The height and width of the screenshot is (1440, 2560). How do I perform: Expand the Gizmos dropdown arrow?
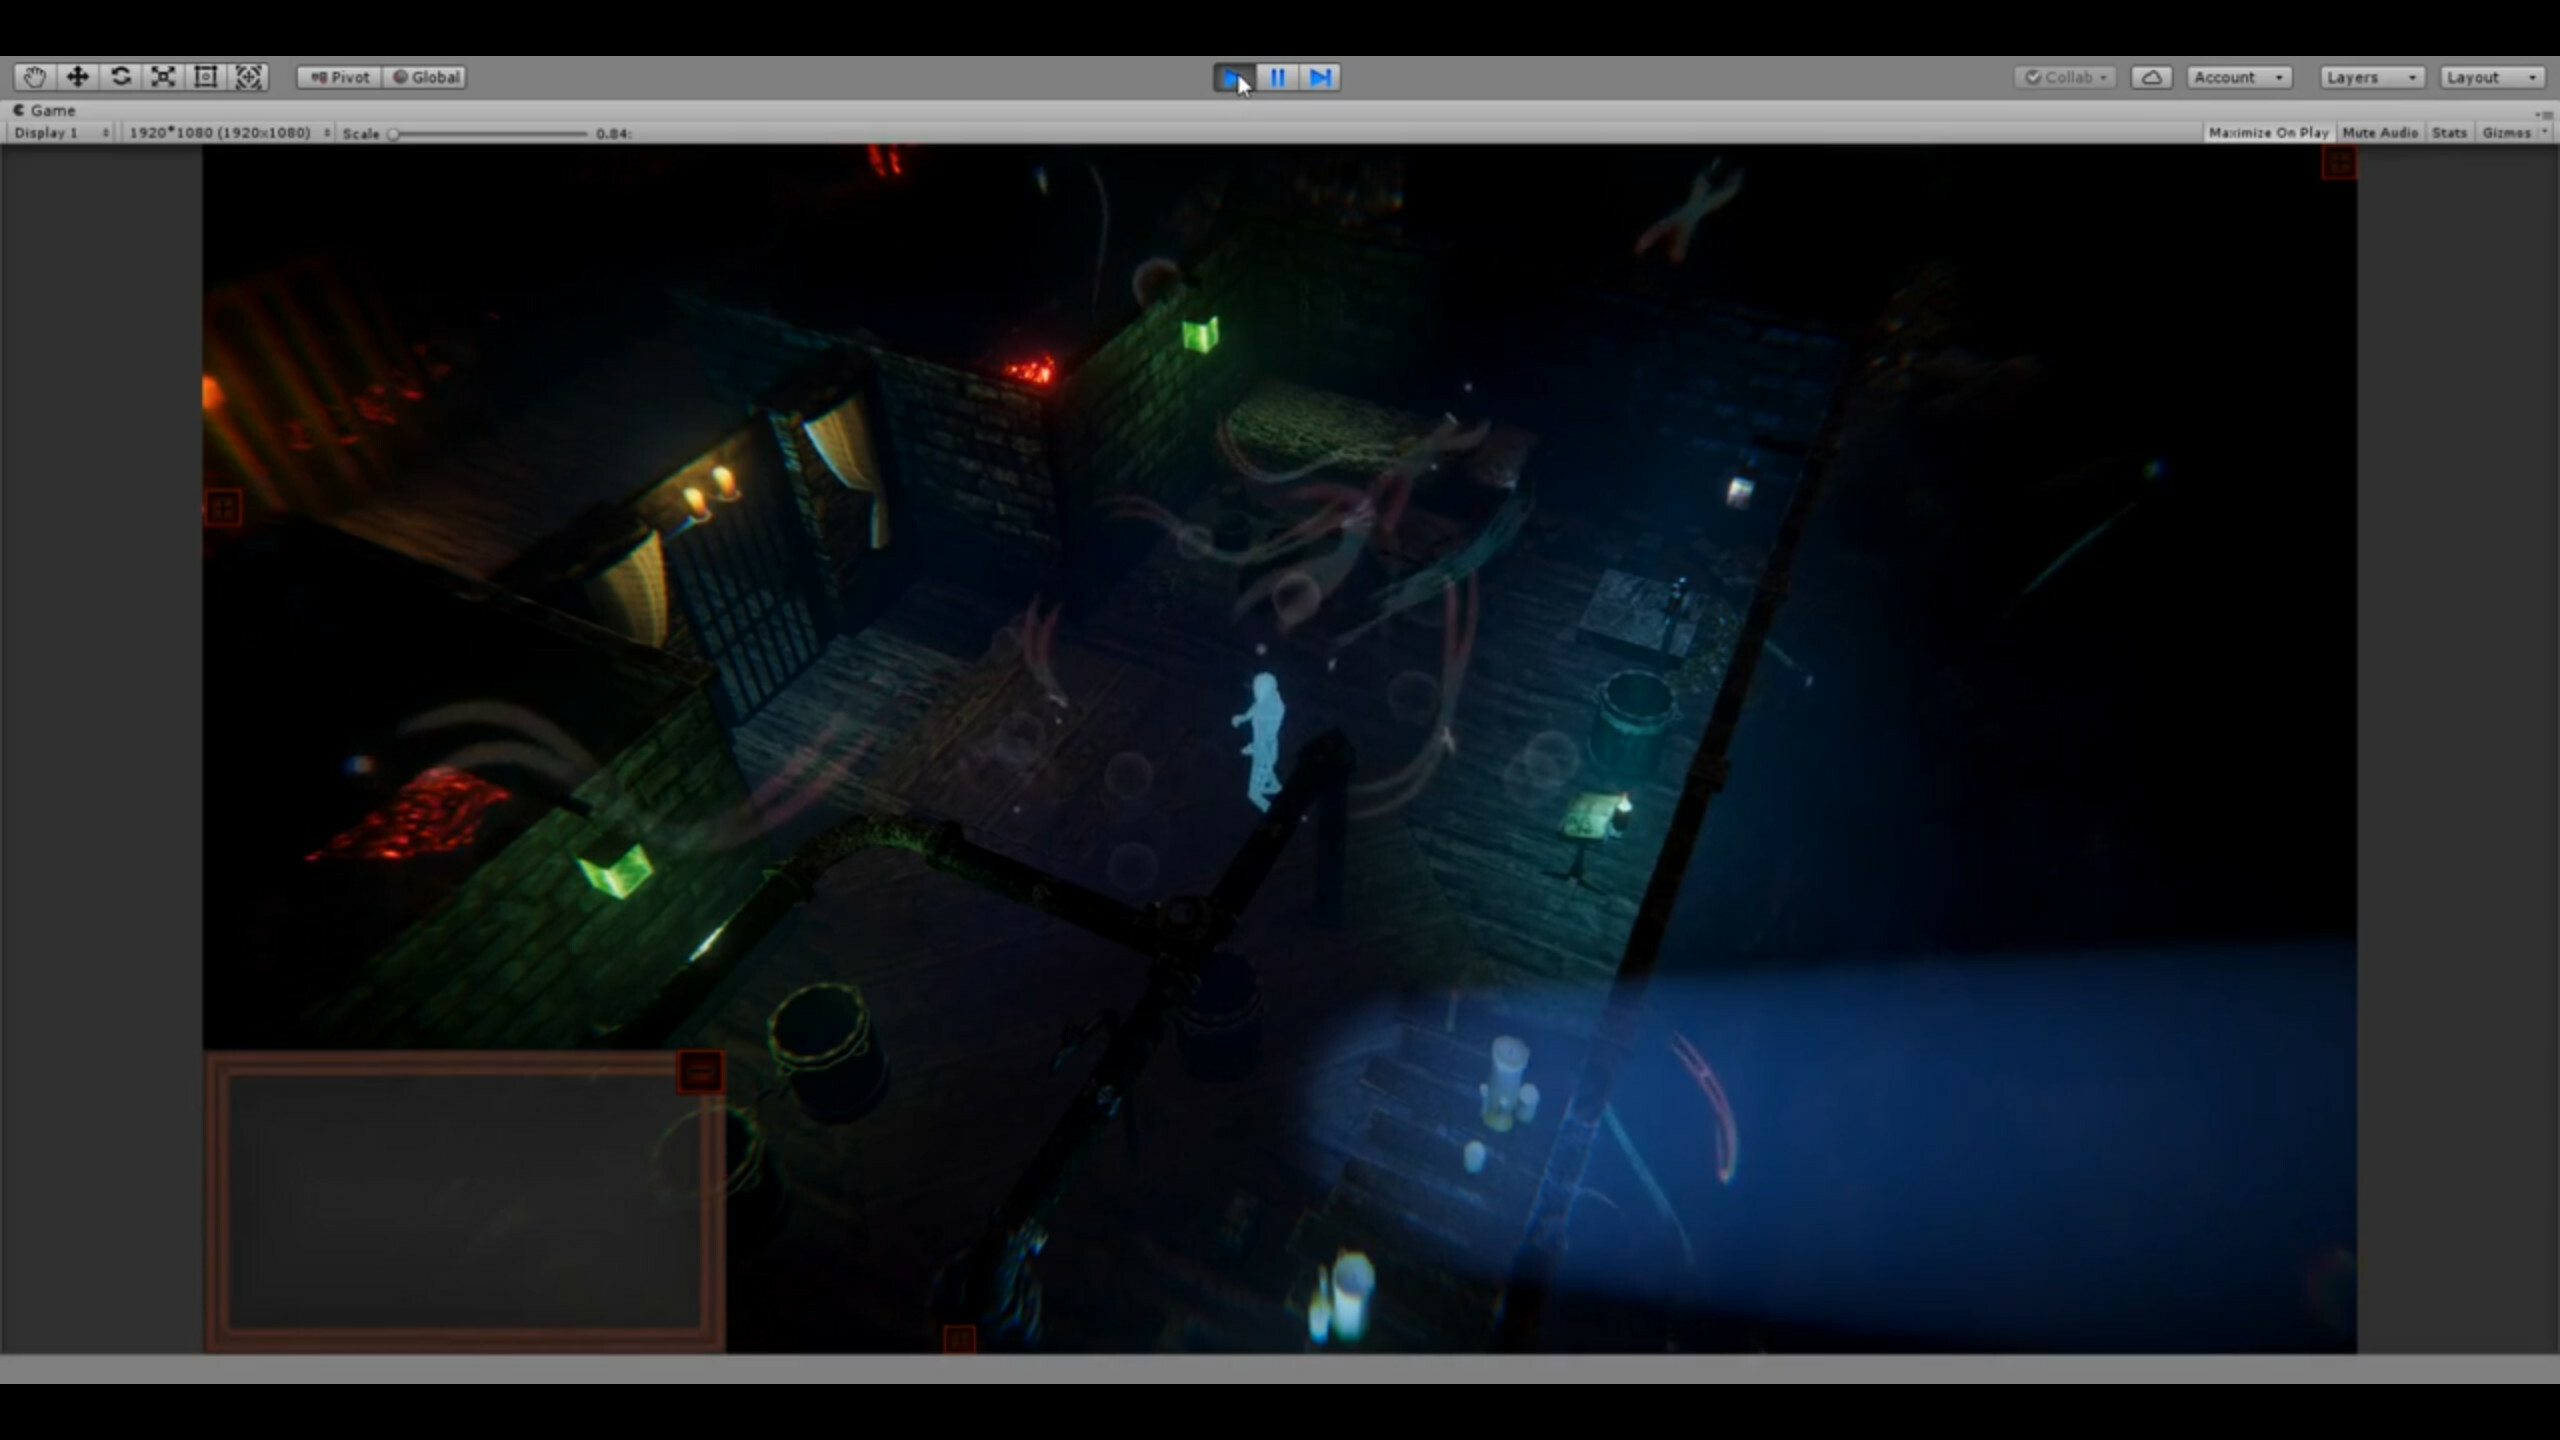(x=2545, y=132)
